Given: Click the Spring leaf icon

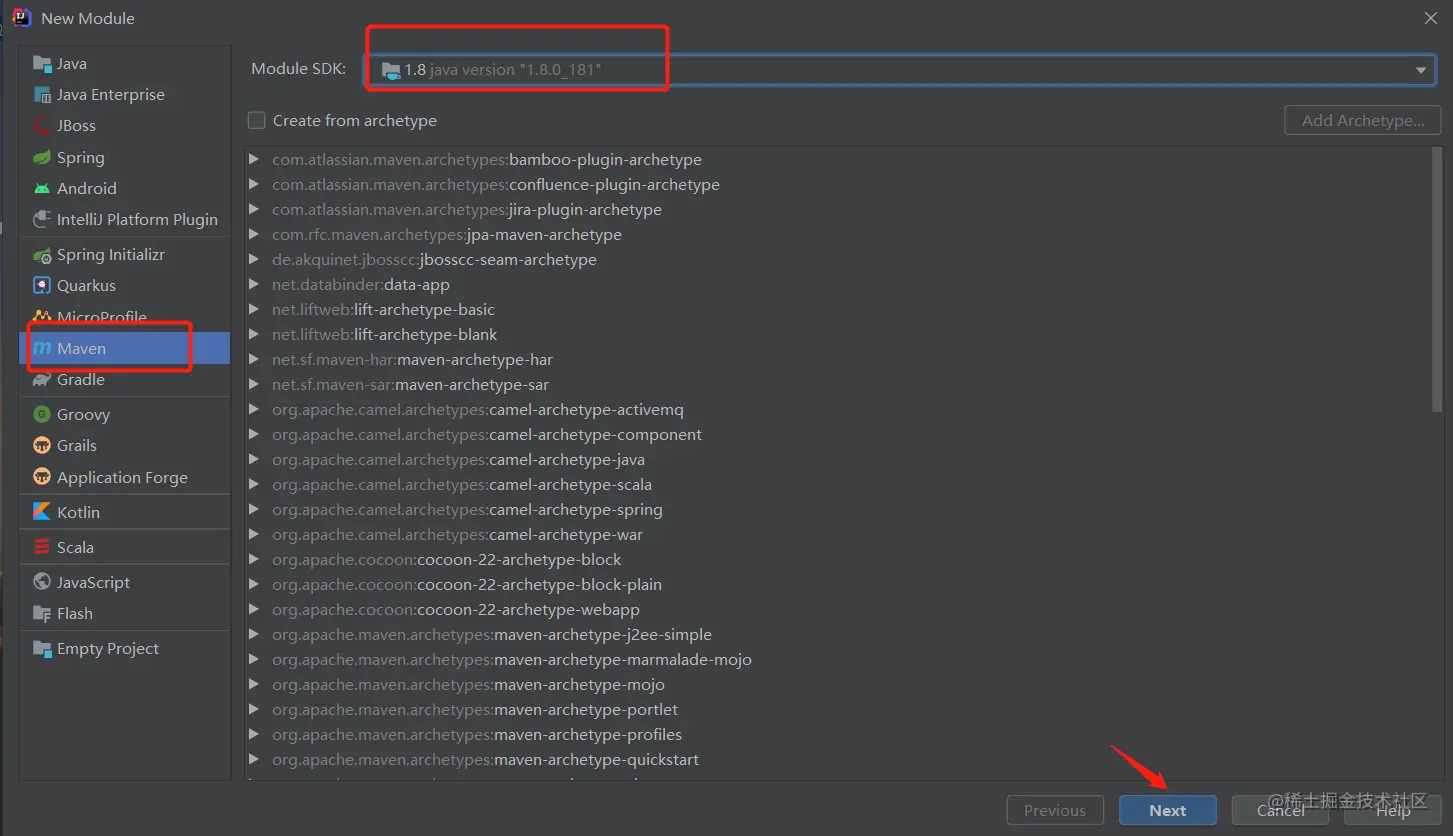Looking at the screenshot, I should 42,158.
